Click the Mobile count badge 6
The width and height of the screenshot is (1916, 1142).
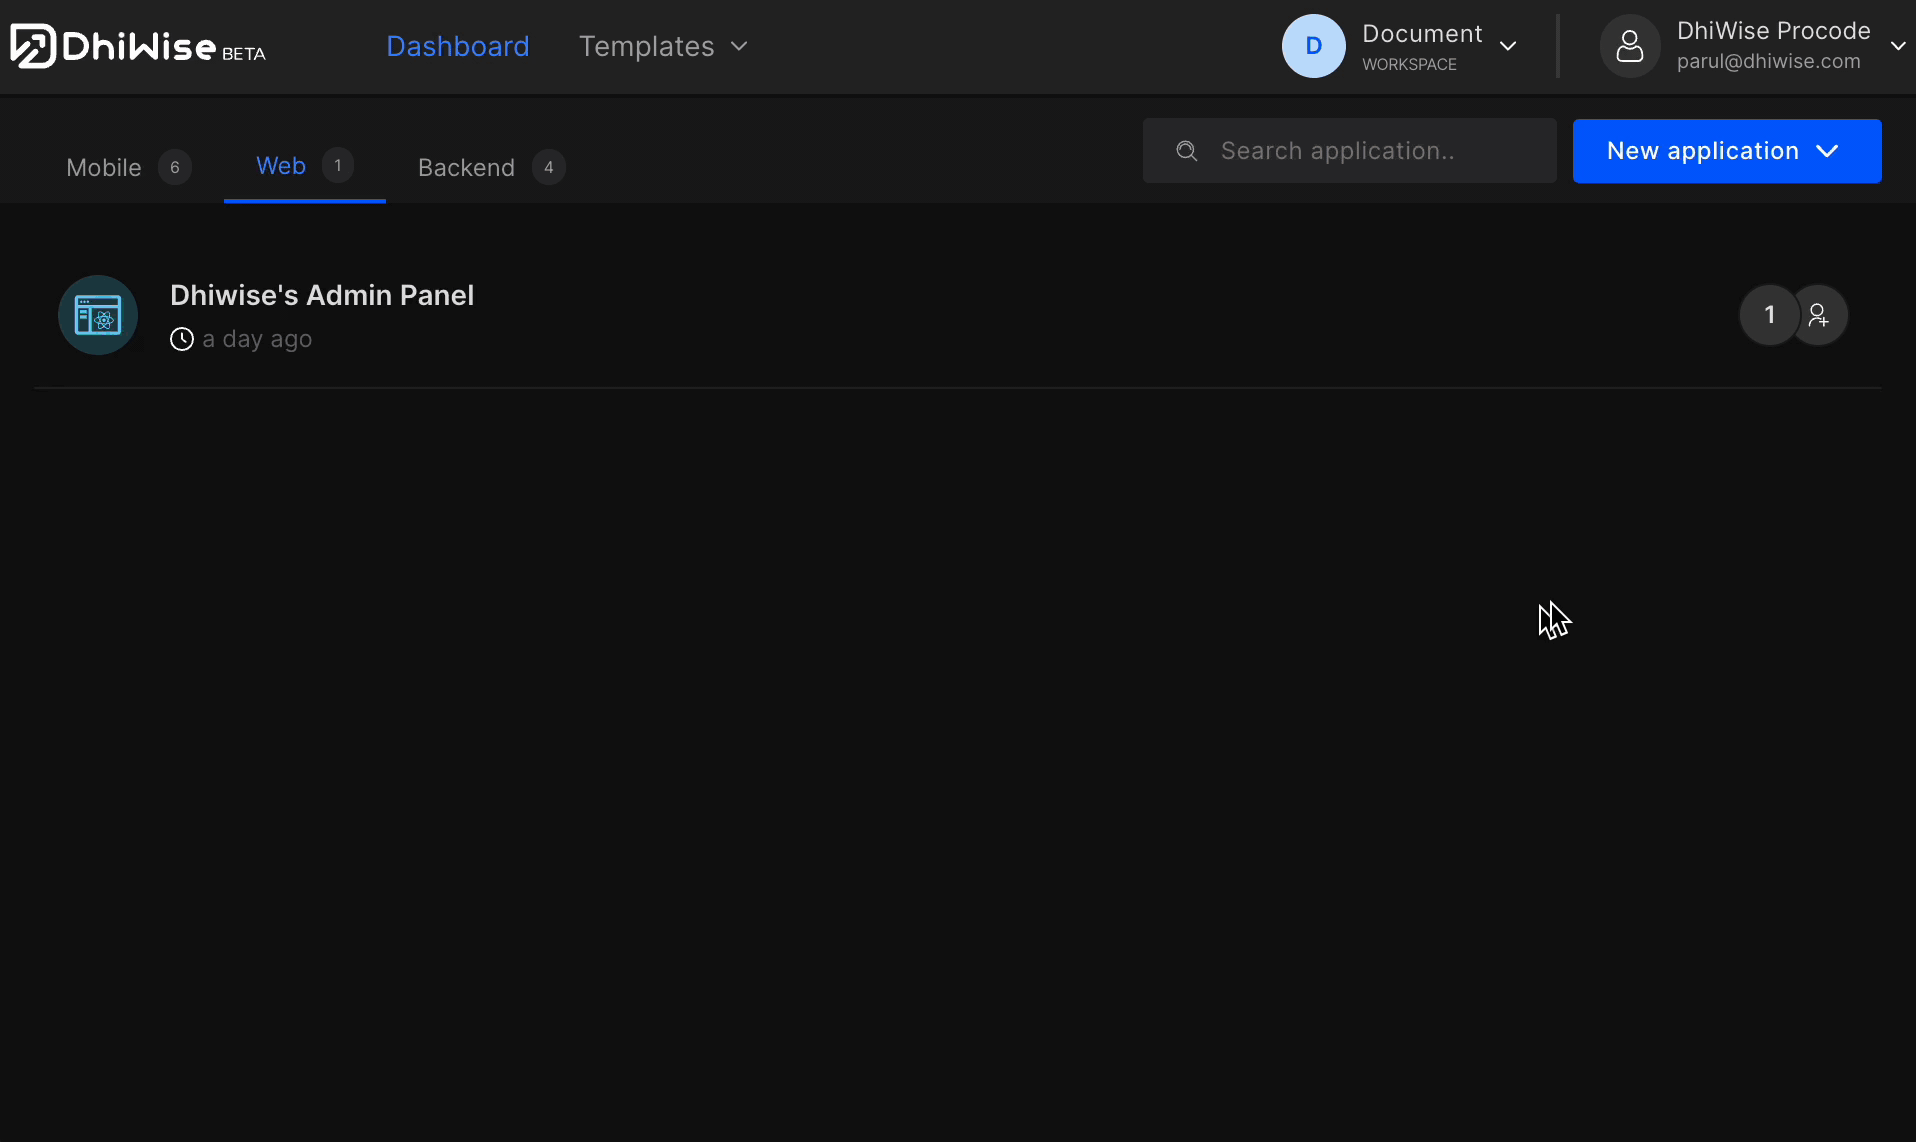click(x=175, y=167)
